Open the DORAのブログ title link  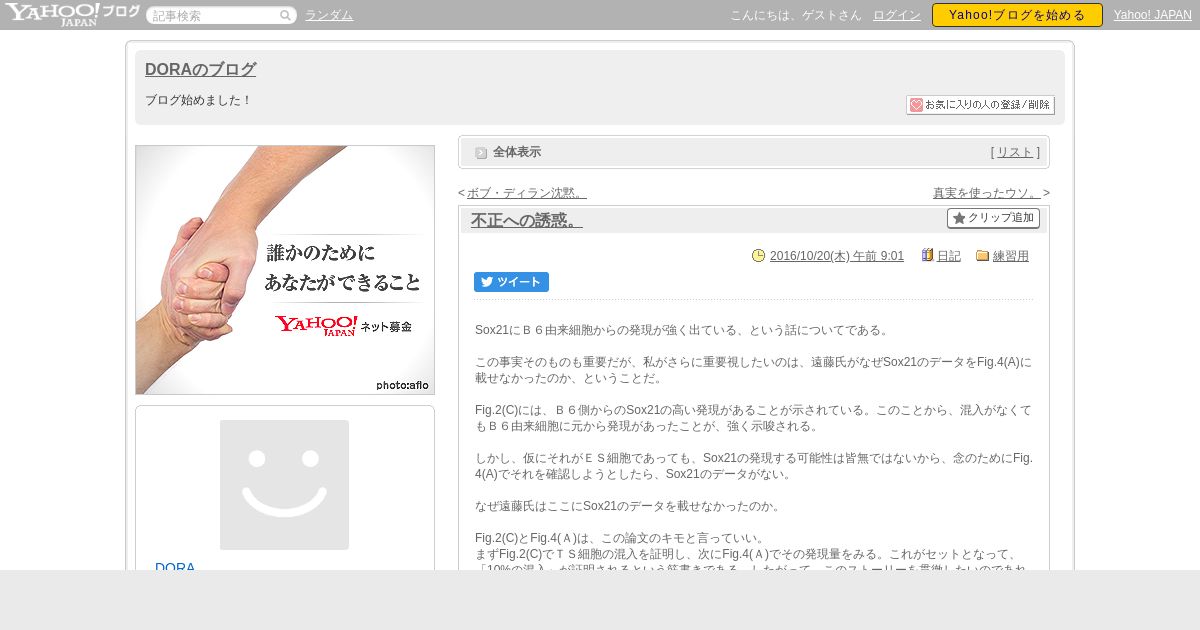click(200, 70)
